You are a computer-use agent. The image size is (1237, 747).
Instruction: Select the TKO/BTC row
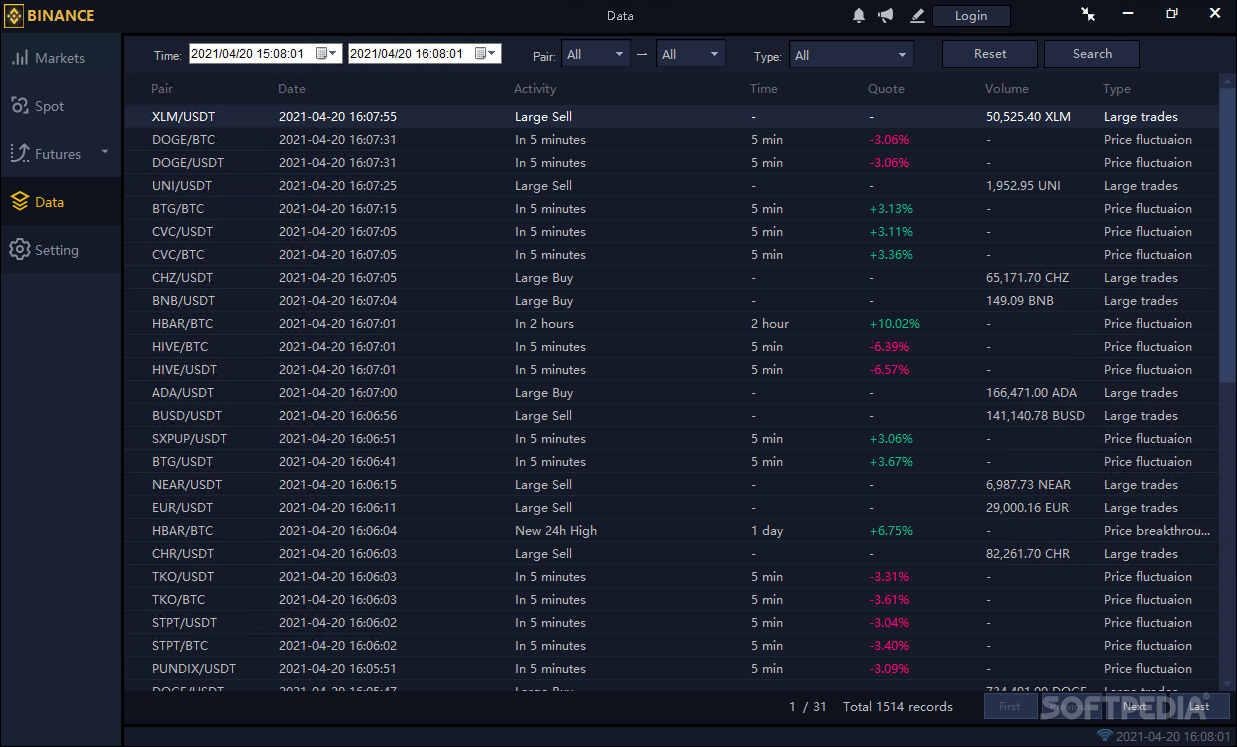pyautogui.click(x=671, y=600)
